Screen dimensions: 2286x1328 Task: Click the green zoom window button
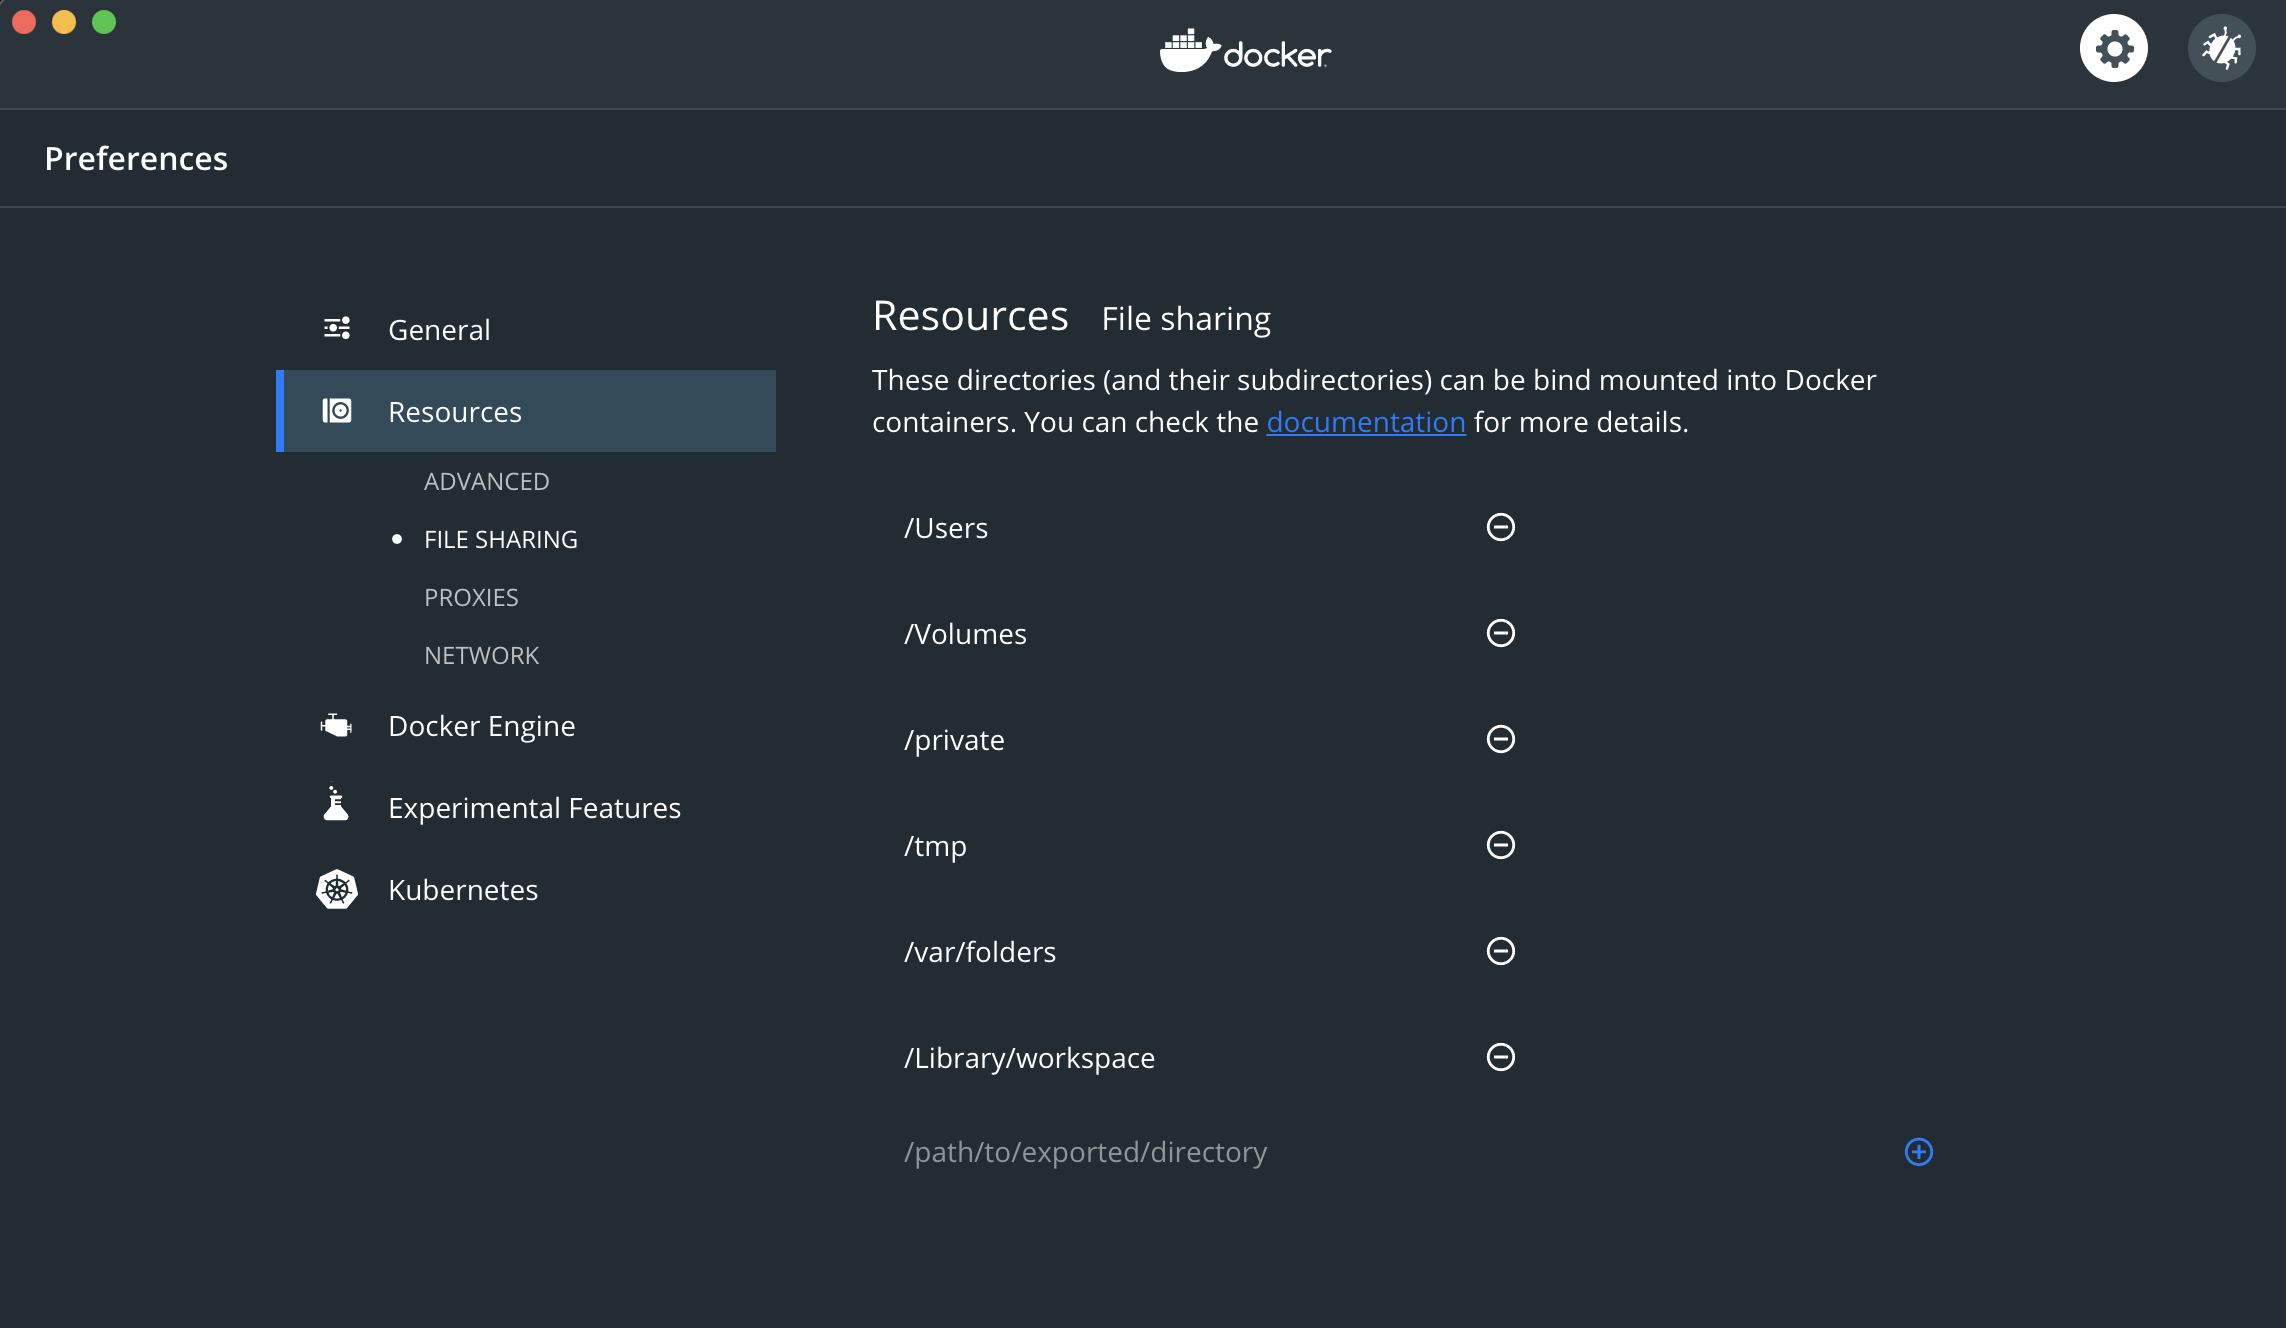click(104, 22)
